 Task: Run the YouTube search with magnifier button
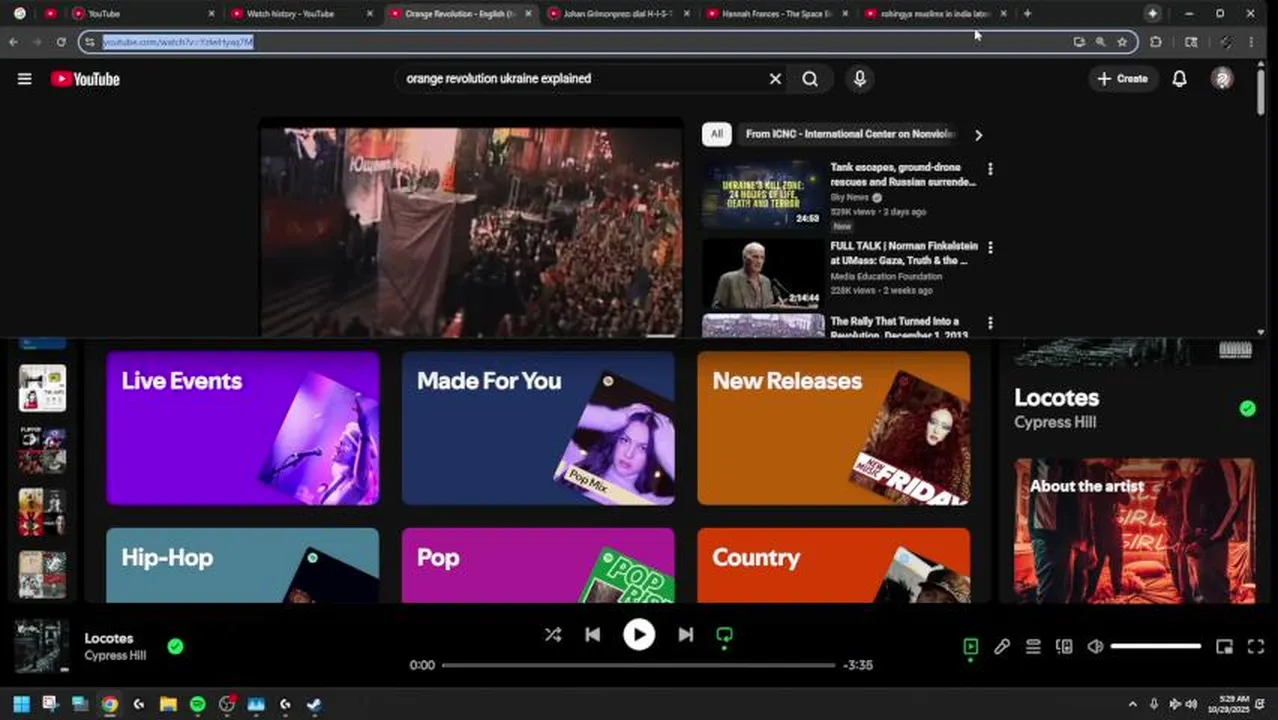click(810, 78)
